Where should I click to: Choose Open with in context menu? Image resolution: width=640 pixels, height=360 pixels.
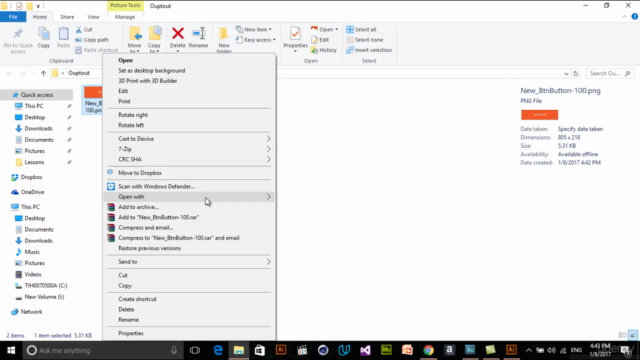click(189, 197)
